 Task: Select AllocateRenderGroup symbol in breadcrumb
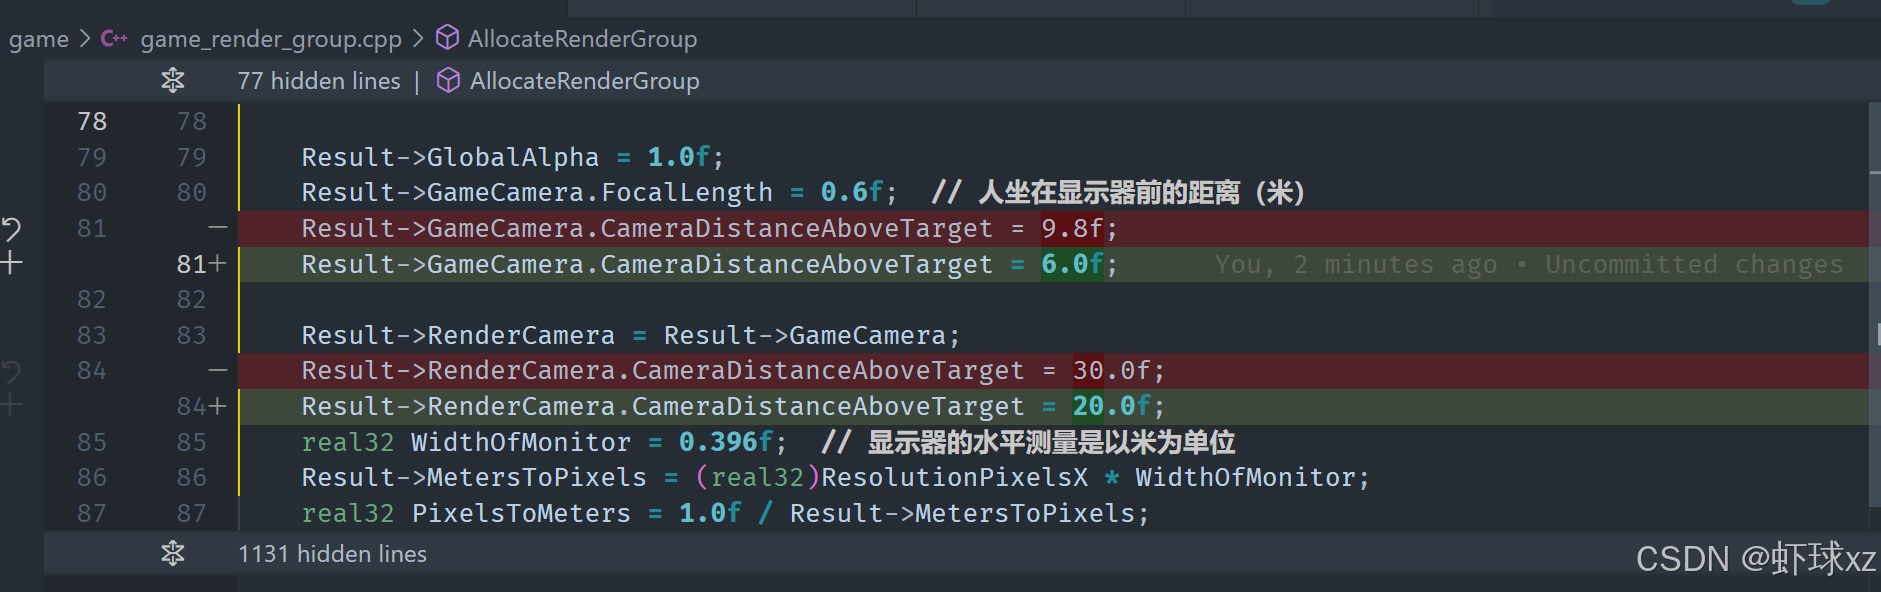582,39
